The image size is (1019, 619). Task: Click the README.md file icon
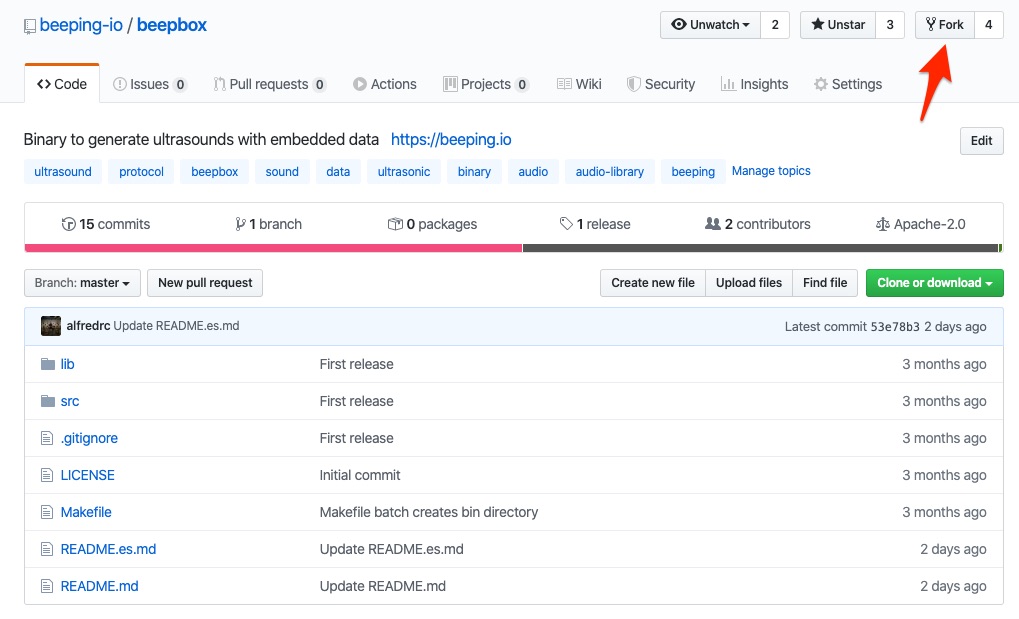click(47, 586)
